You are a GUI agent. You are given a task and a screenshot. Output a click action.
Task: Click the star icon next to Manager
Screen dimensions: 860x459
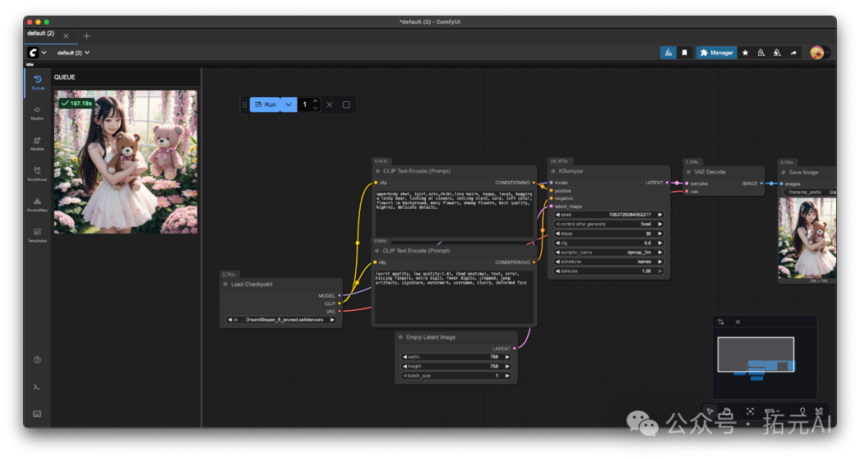[745, 53]
